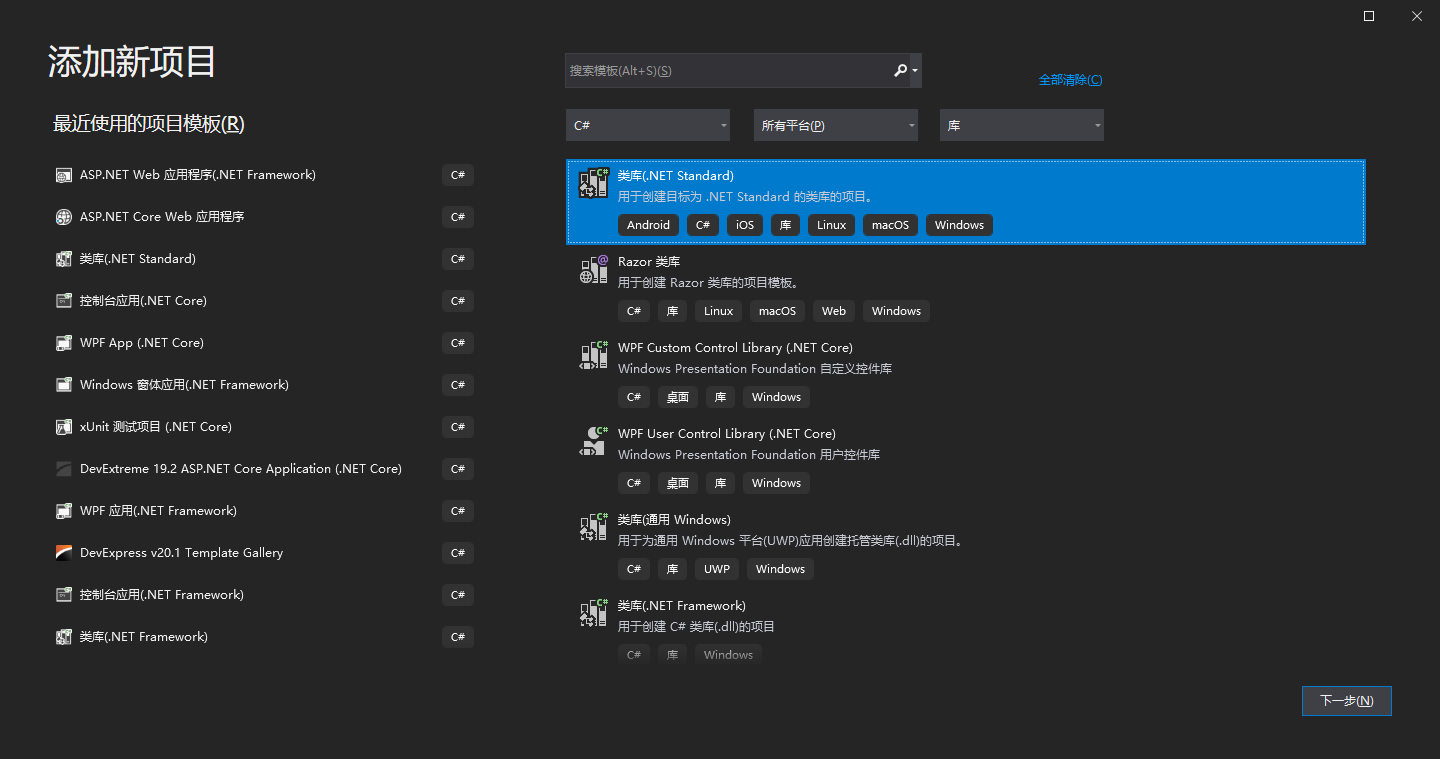1440x759 pixels.
Task: Click the ASP.NET Core Web 应用程序 globe icon
Action: [64, 217]
